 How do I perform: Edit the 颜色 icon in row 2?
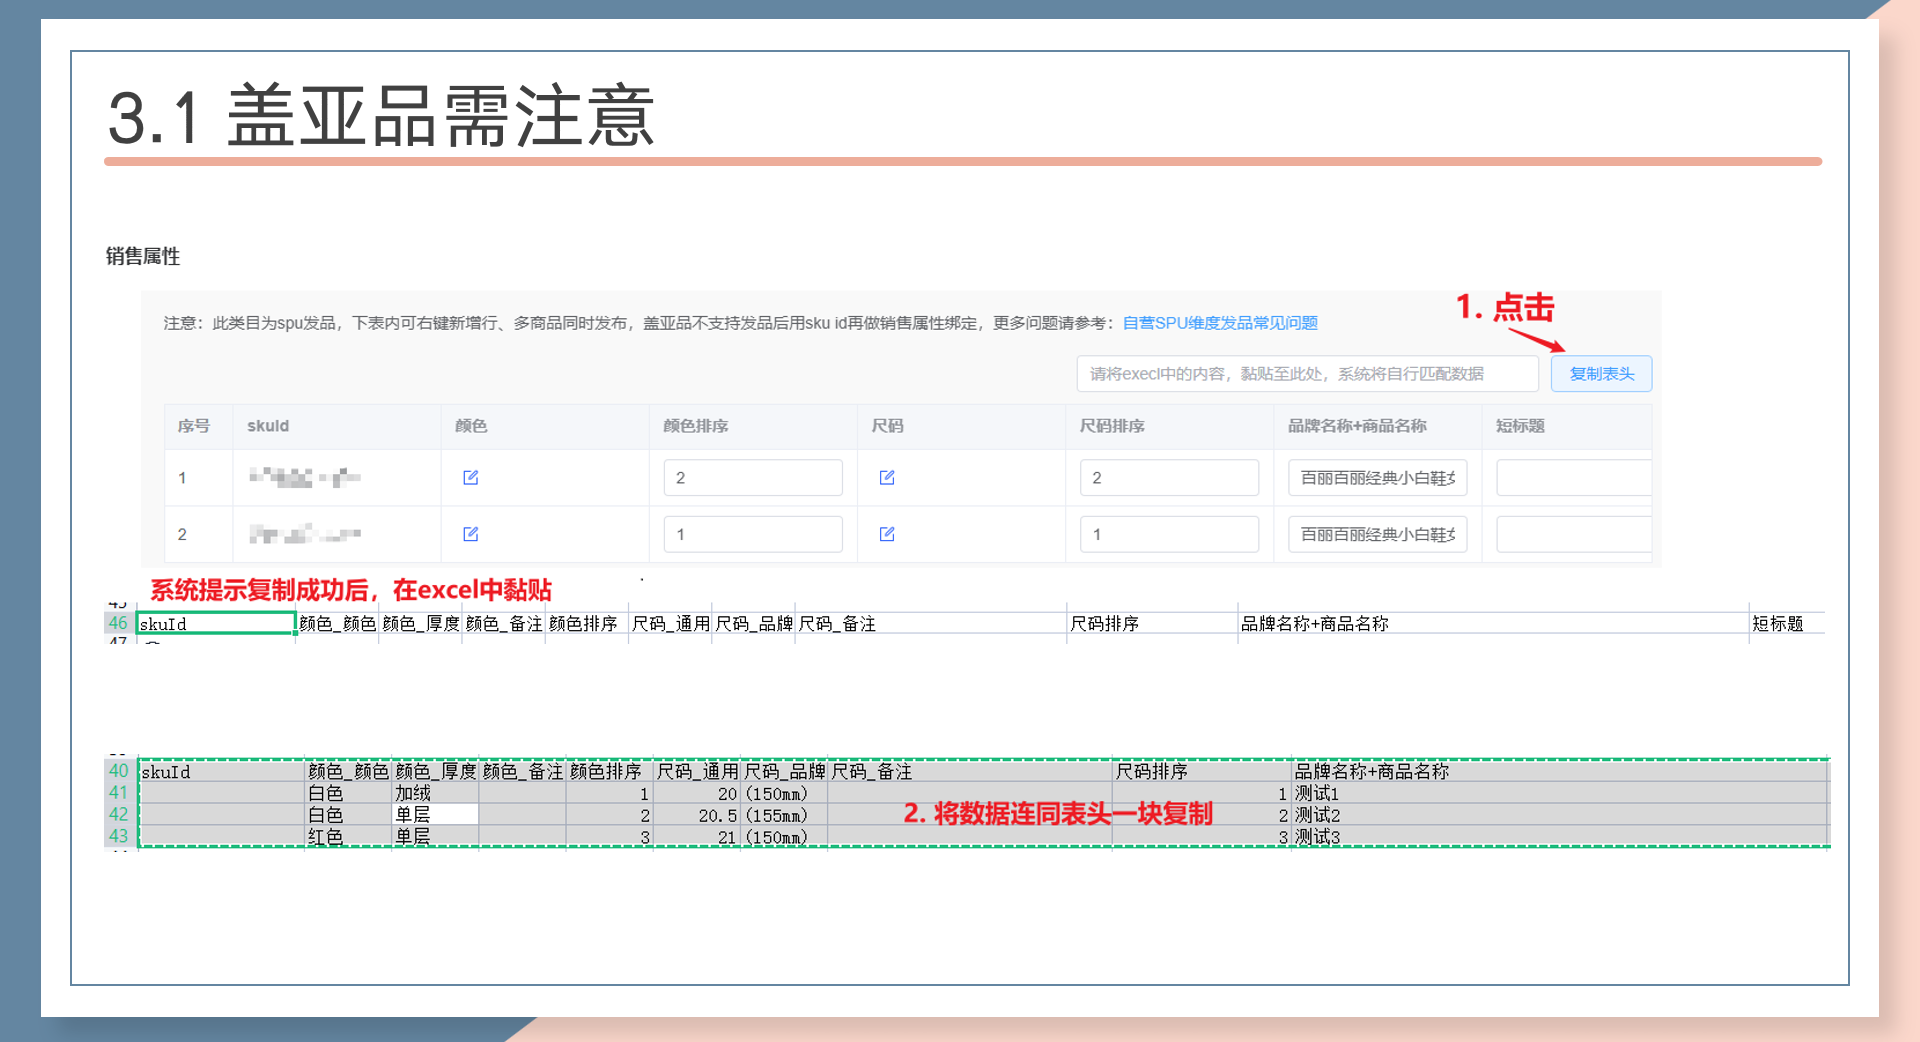(471, 534)
